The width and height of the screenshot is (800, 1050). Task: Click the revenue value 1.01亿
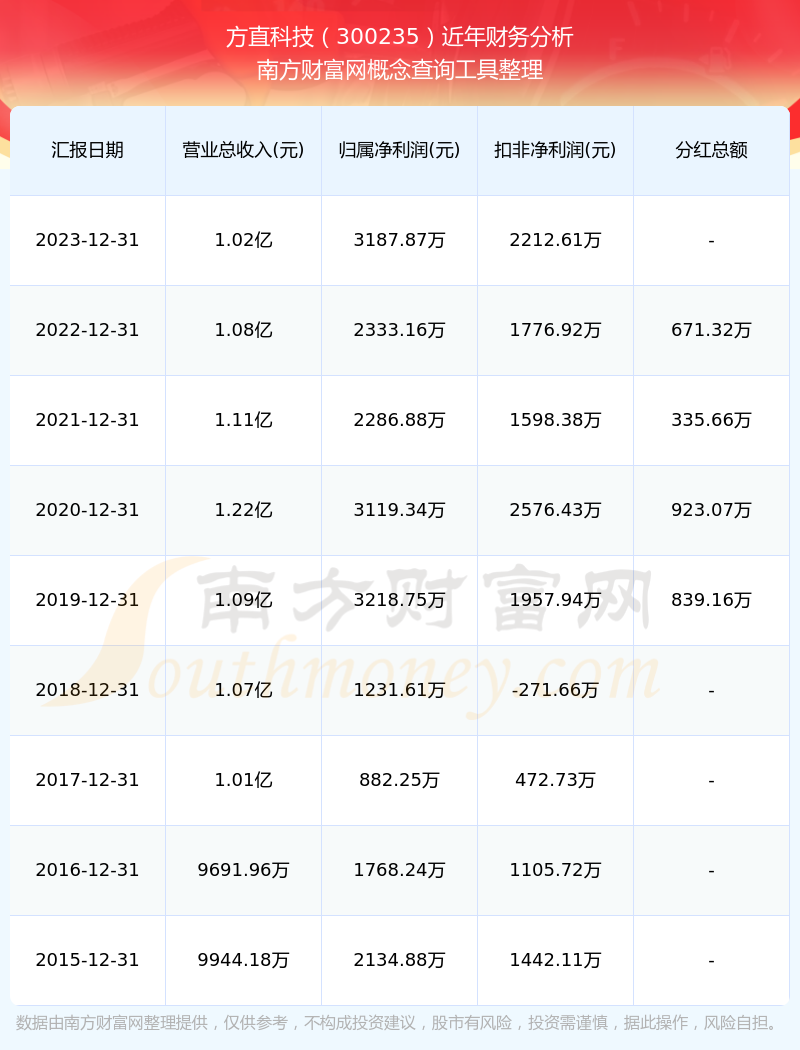click(244, 780)
